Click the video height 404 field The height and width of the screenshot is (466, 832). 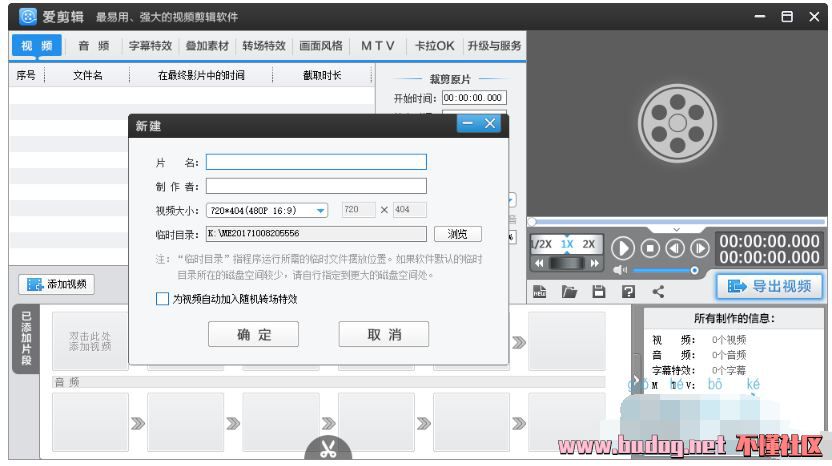(x=409, y=210)
